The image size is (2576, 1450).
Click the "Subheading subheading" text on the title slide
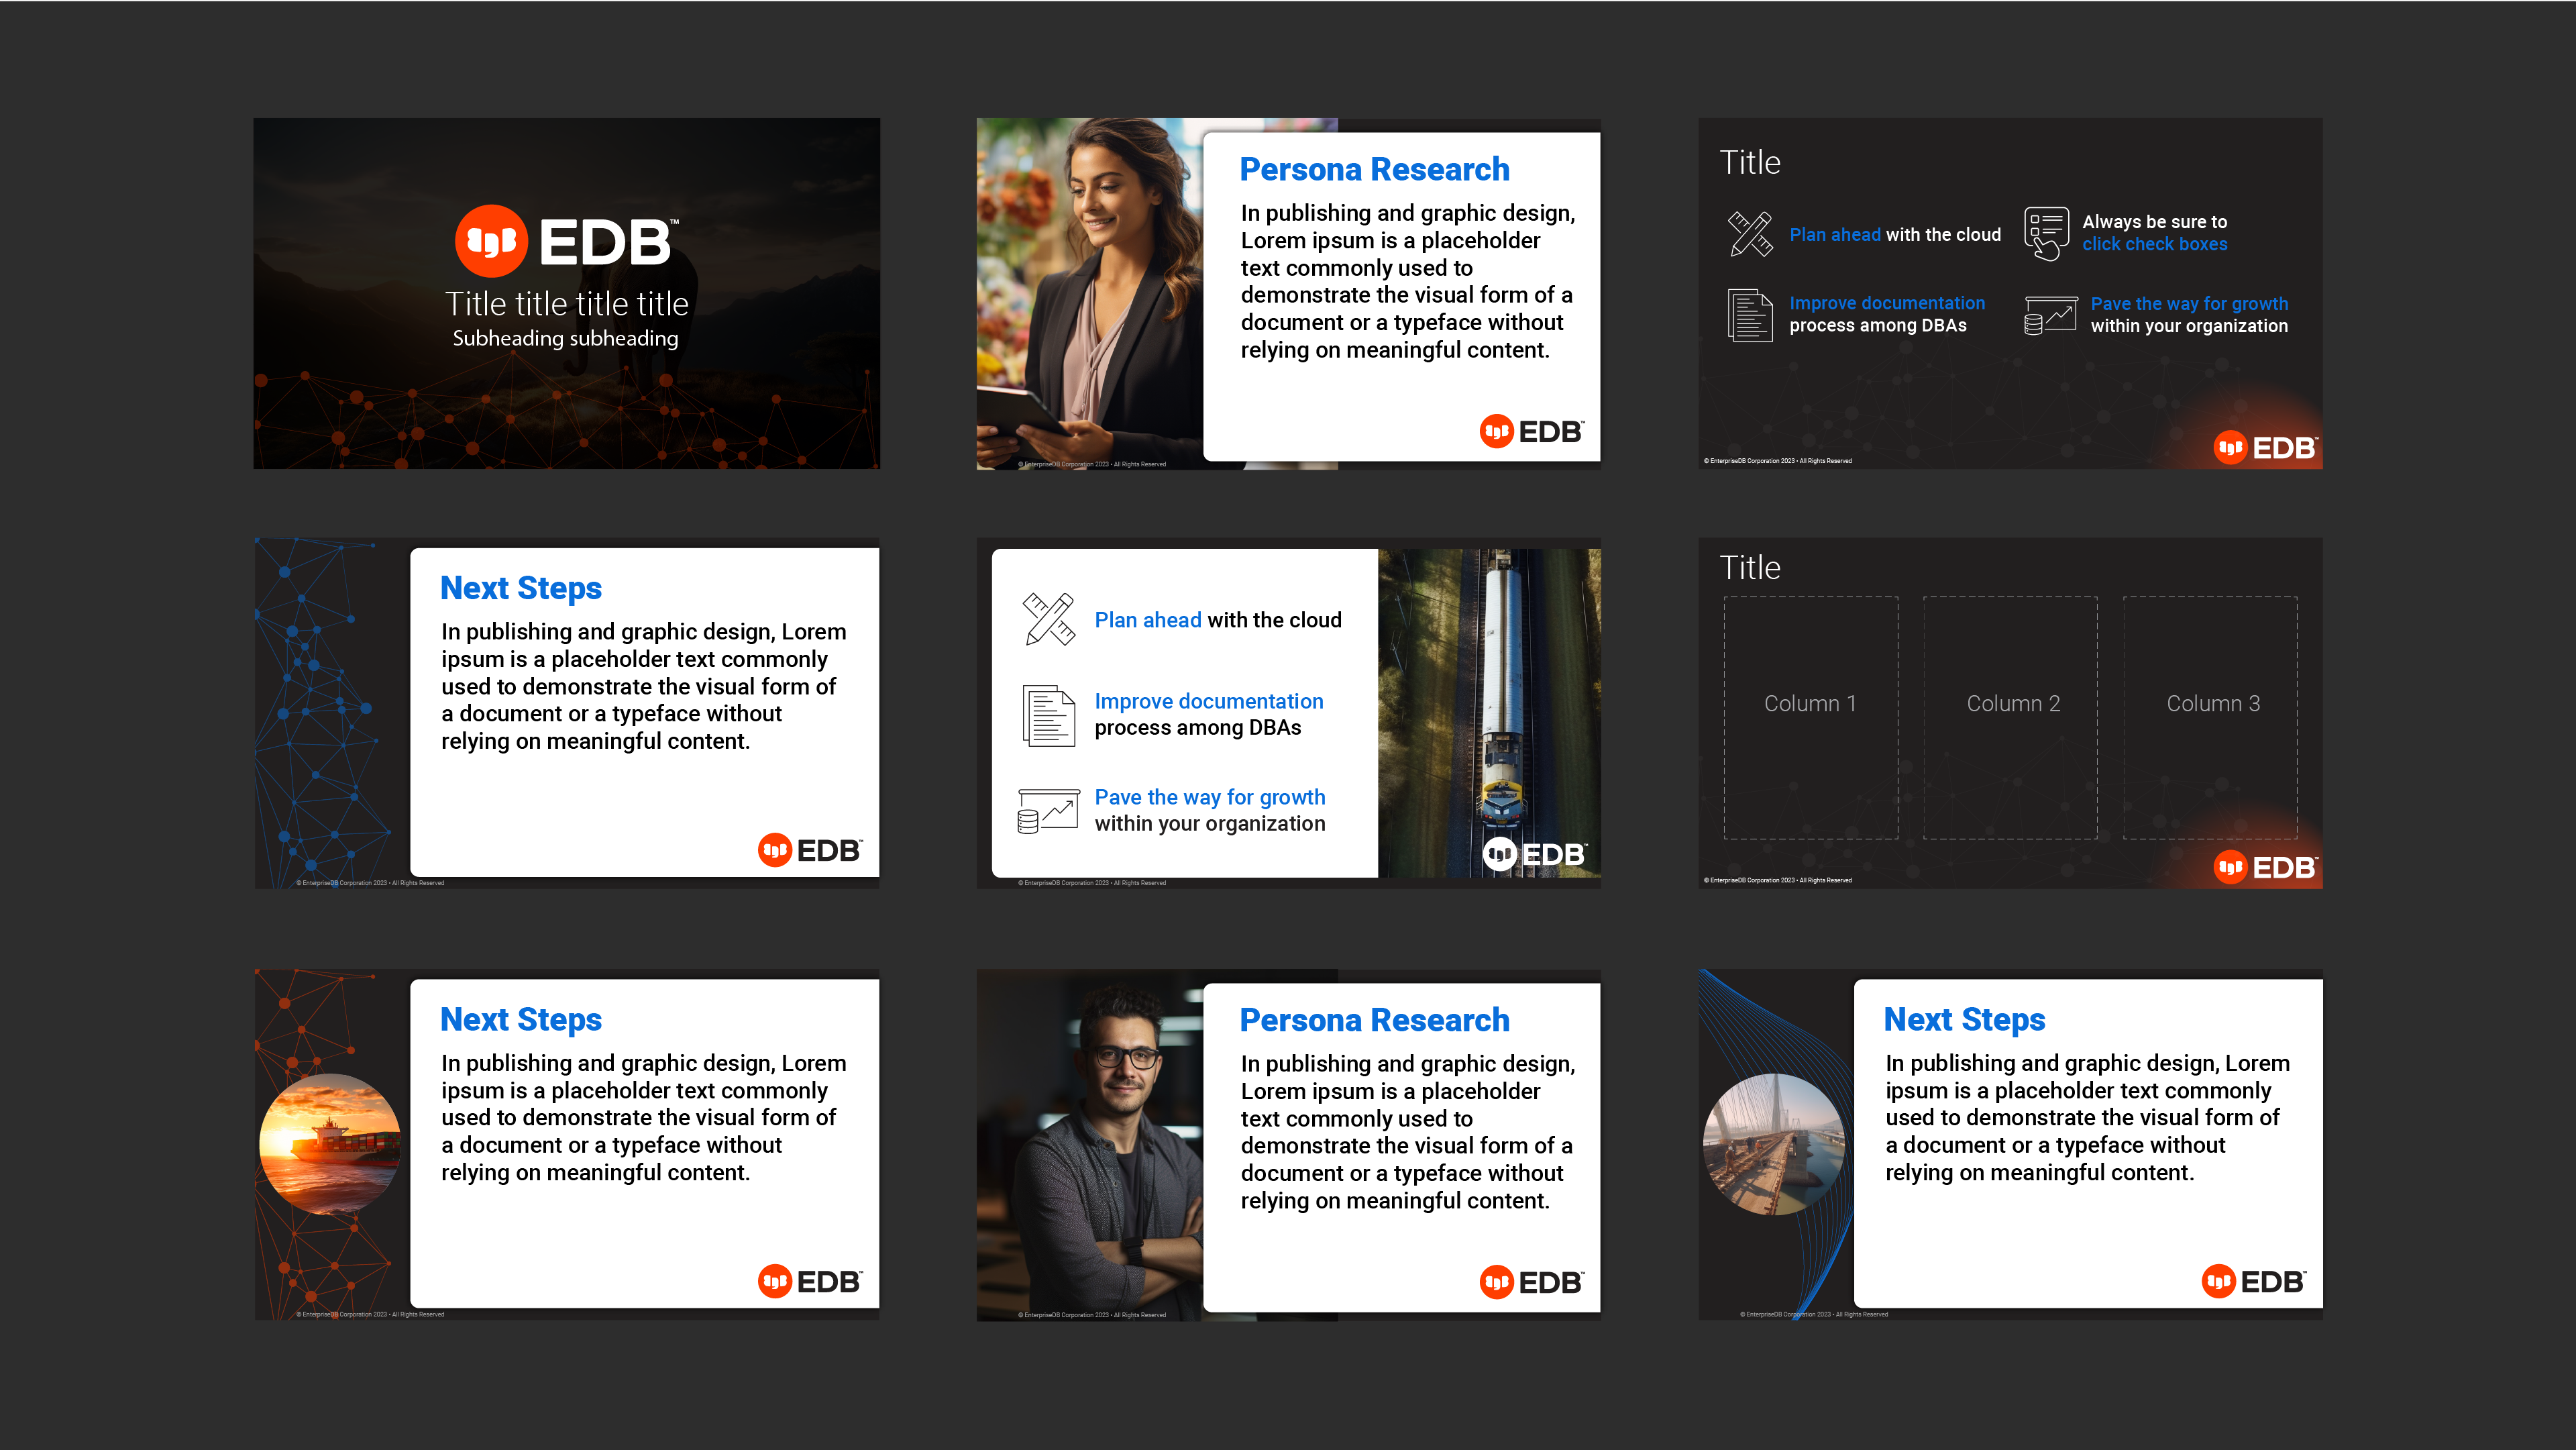566,339
